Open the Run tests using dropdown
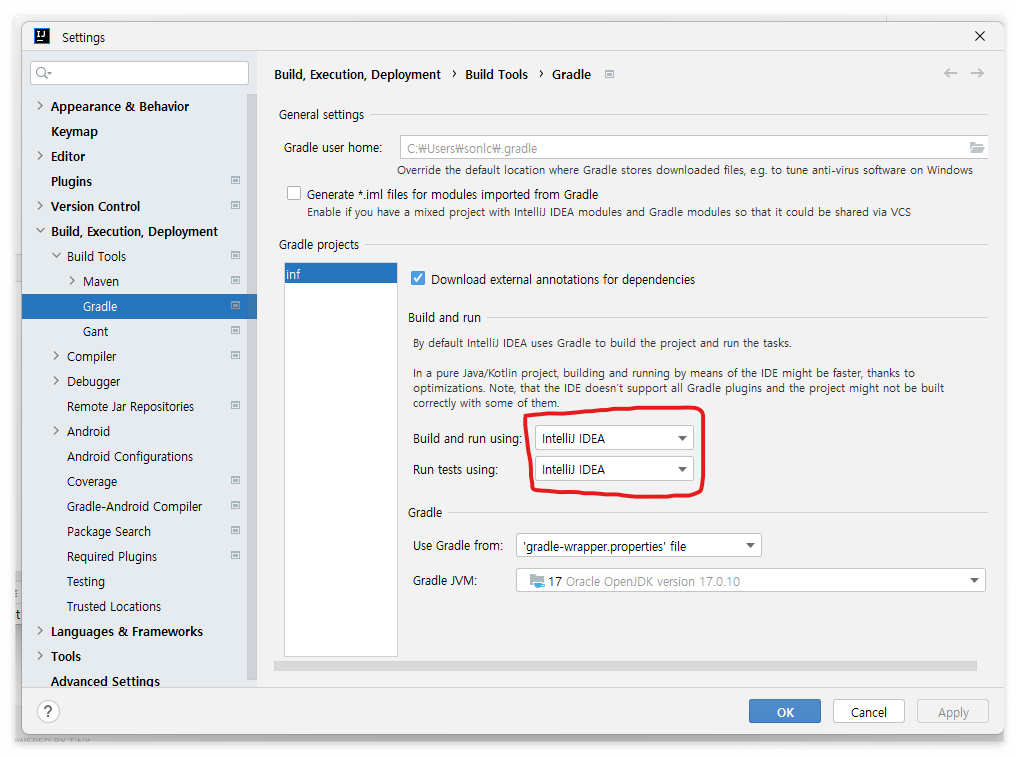 point(614,469)
